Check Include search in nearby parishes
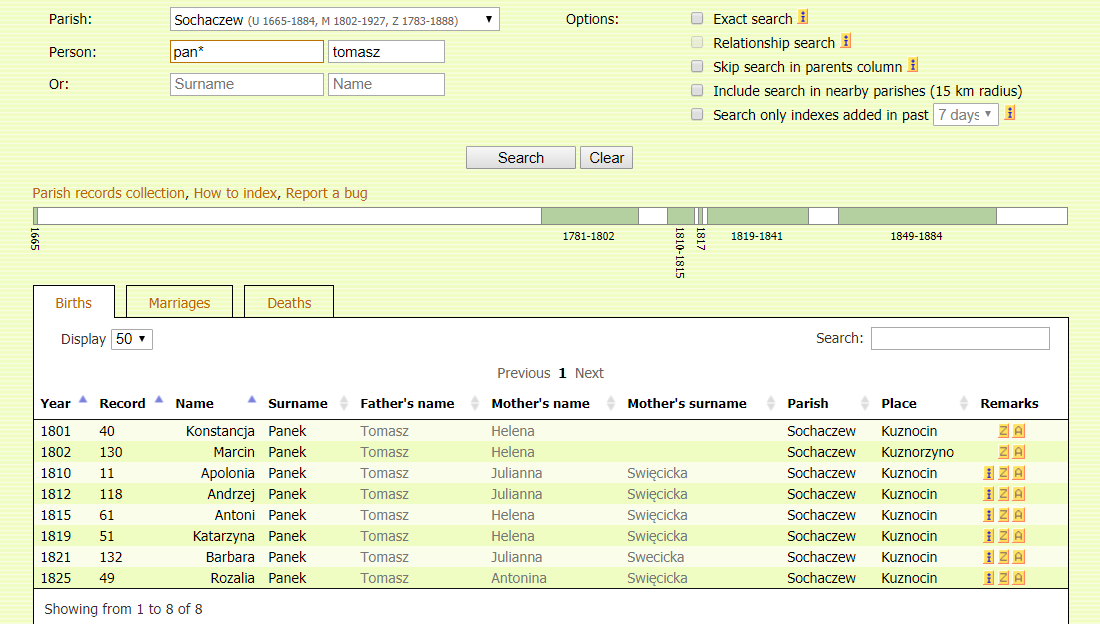This screenshot has height=624, width=1100. click(x=697, y=91)
